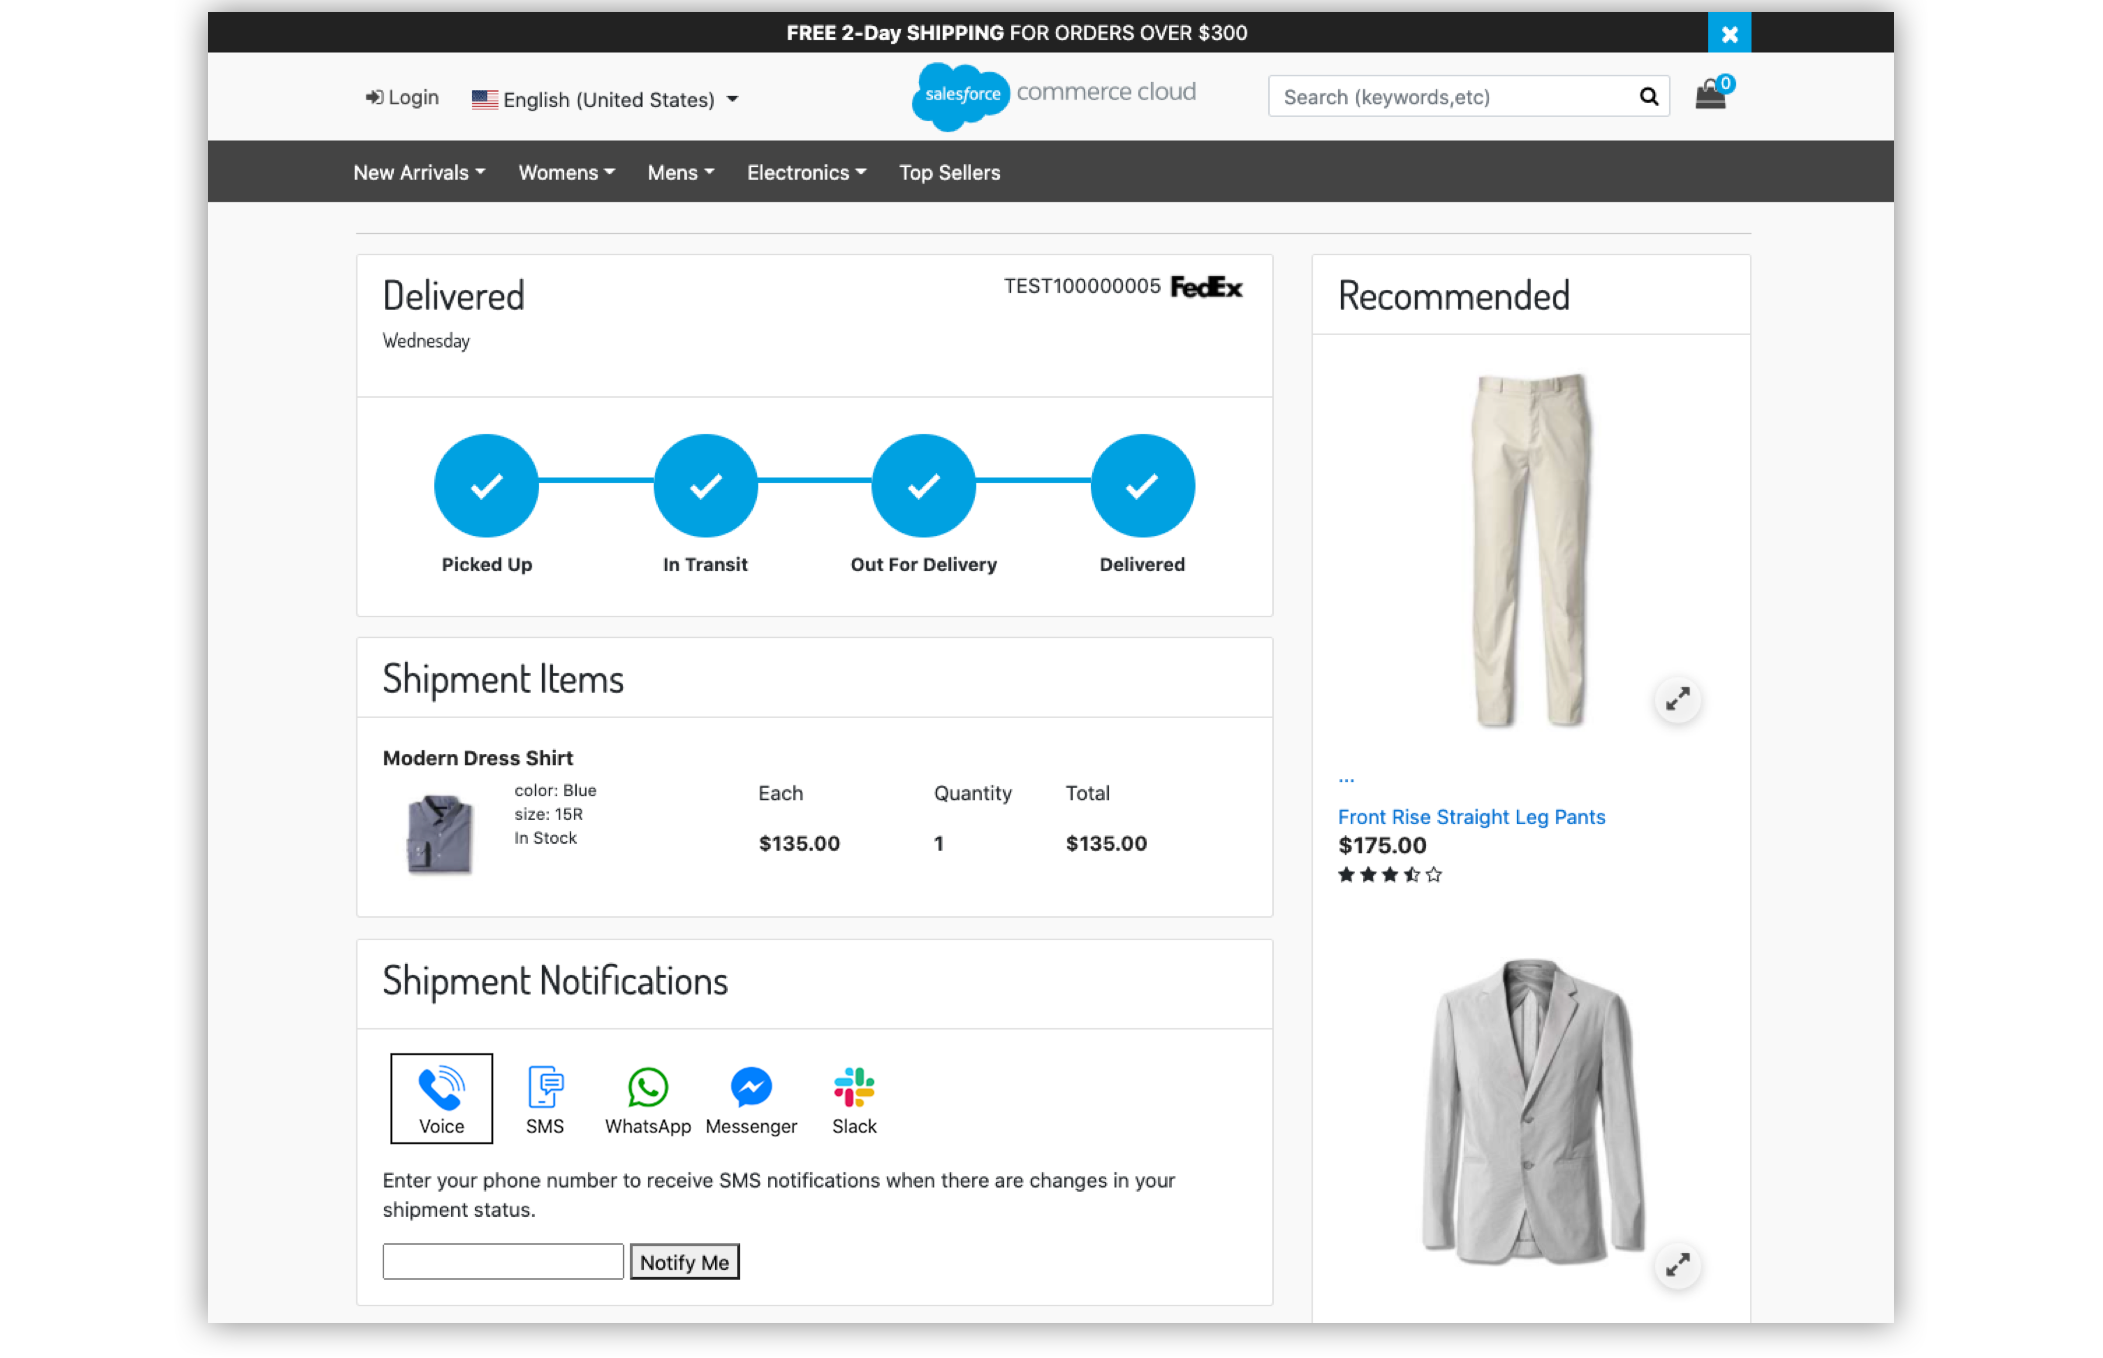This screenshot has height=1358, width=2103.
Task: Open the shopping cart
Action: [1711, 95]
